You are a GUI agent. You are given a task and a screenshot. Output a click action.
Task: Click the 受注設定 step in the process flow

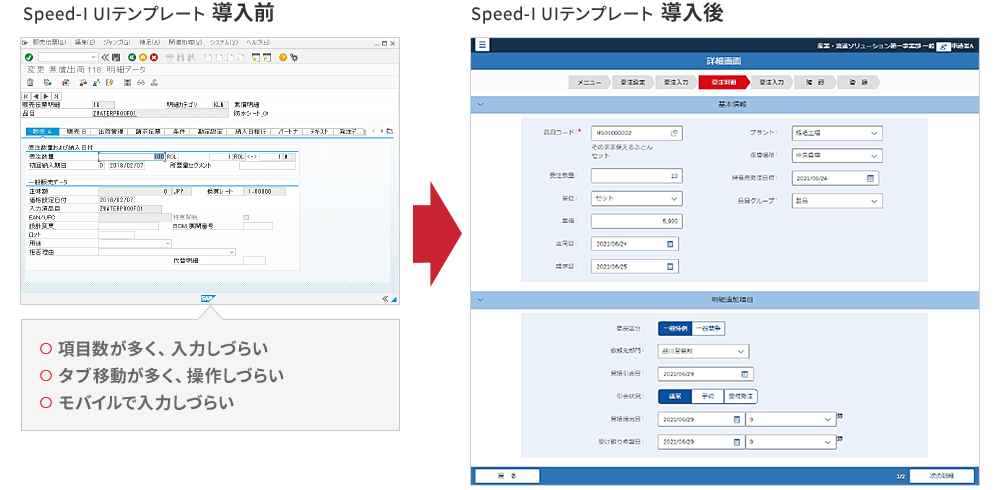632,83
